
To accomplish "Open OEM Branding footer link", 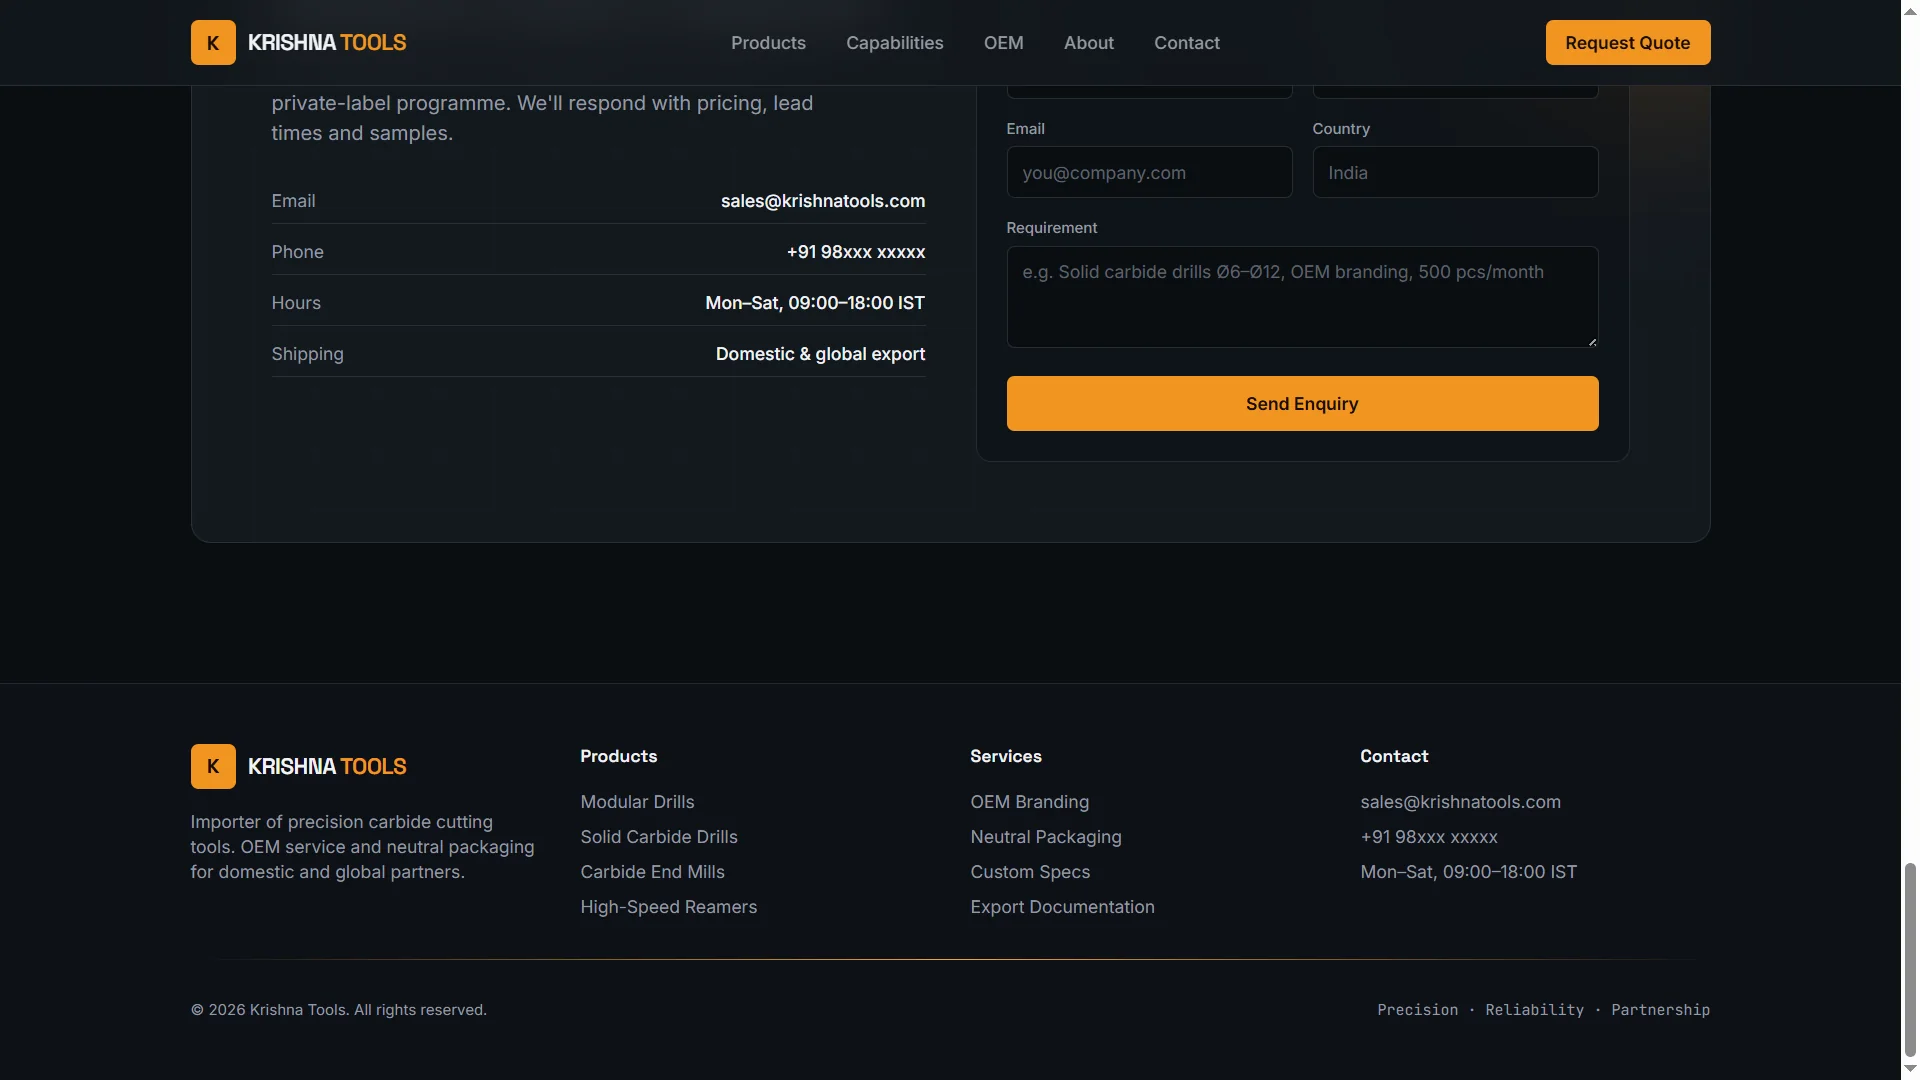I will click(1029, 802).
